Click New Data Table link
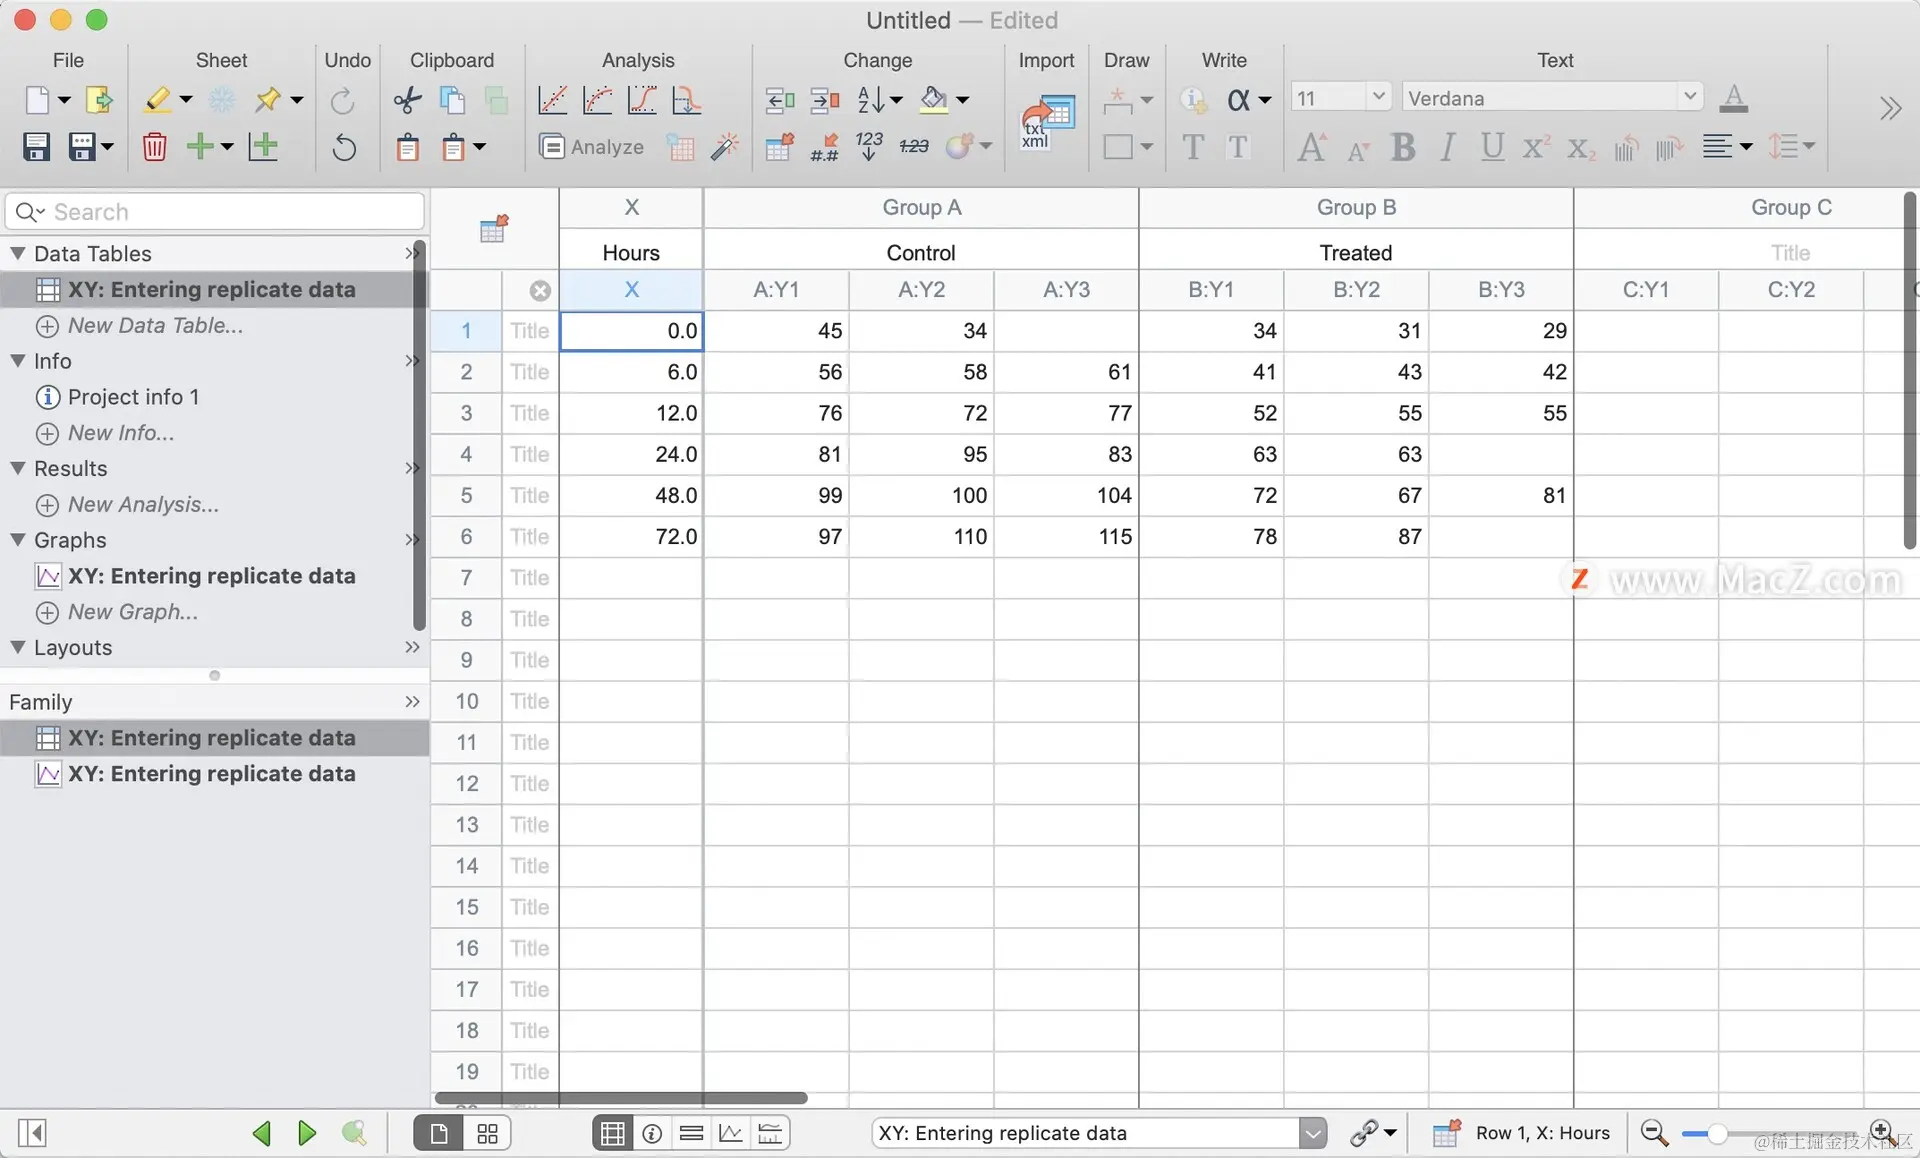 [155, 325]
